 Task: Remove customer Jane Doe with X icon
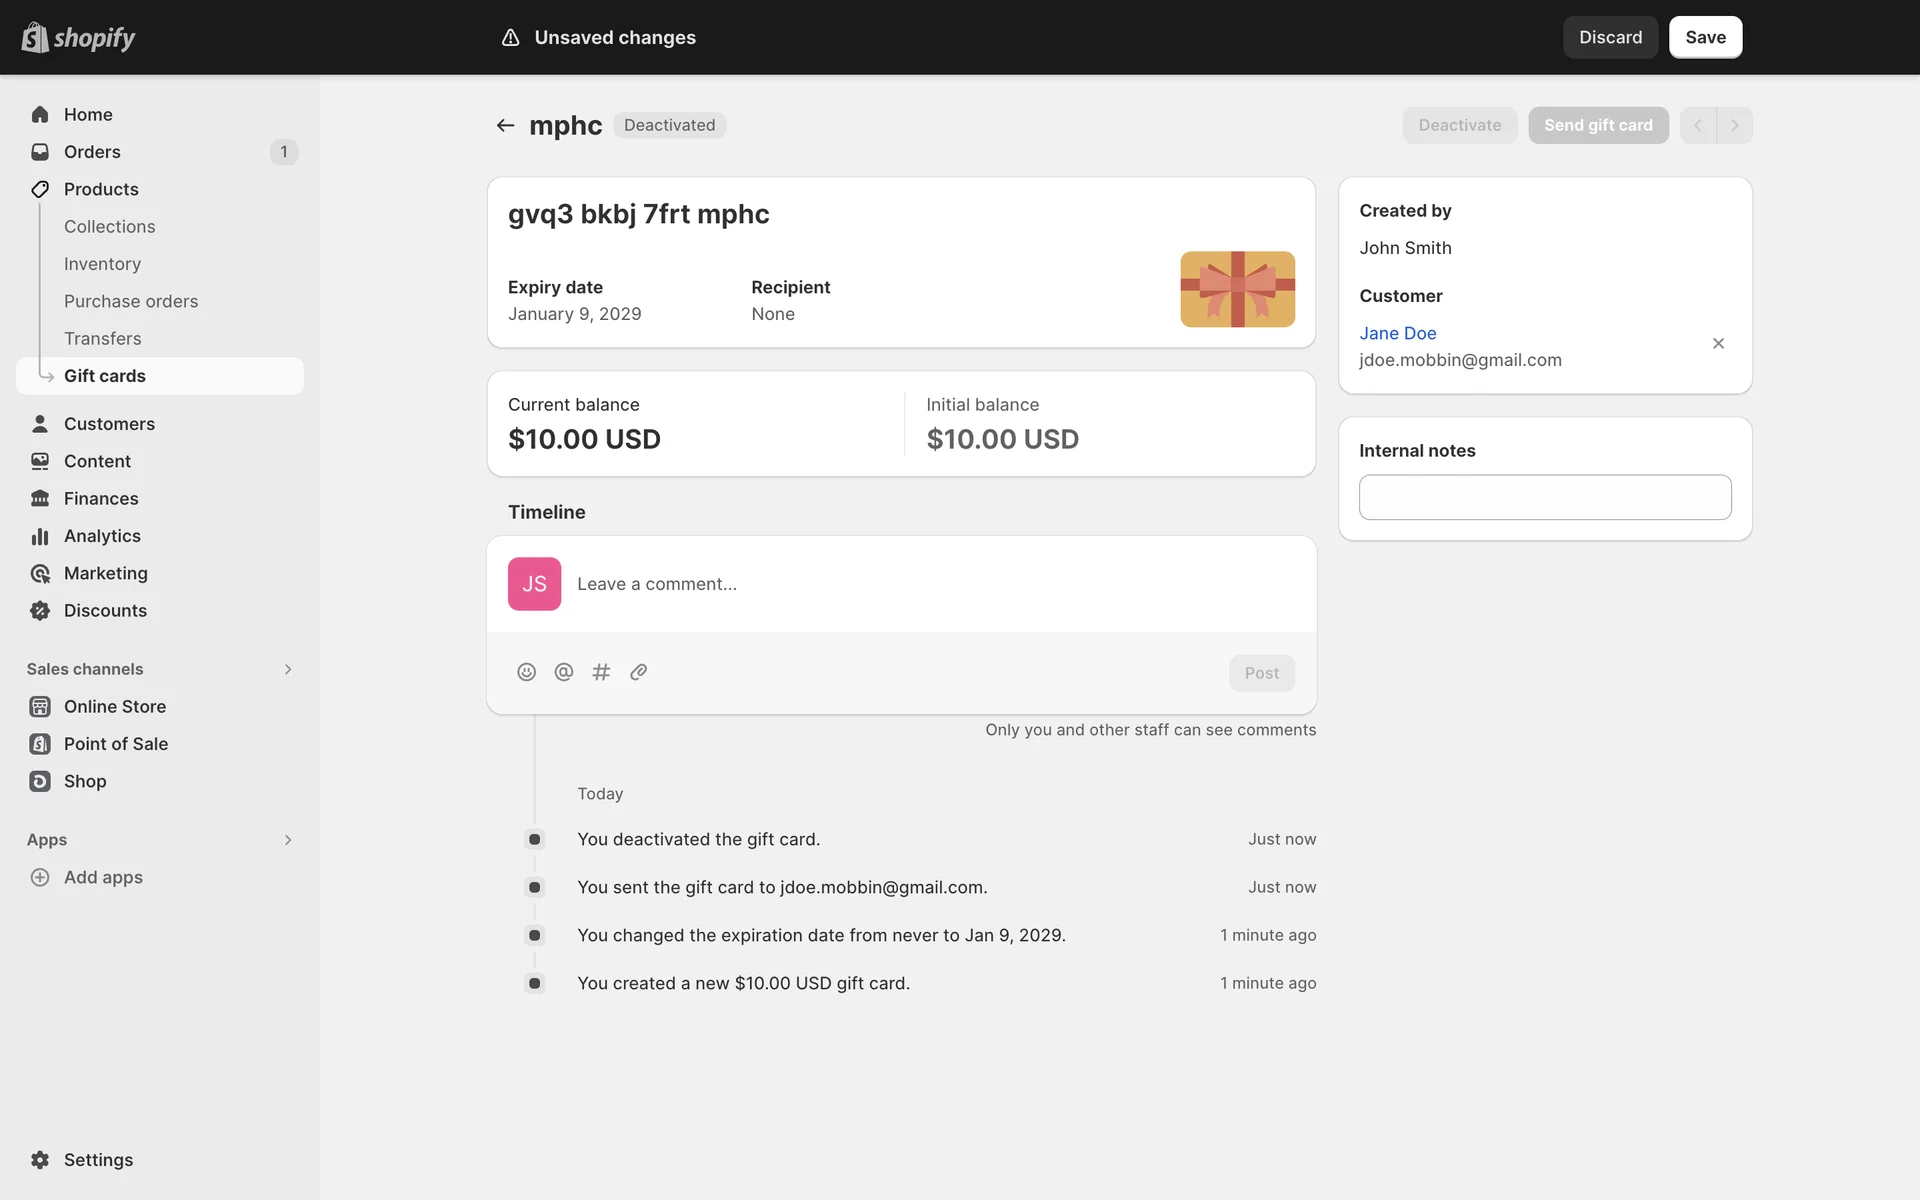tap(1718, 344)
